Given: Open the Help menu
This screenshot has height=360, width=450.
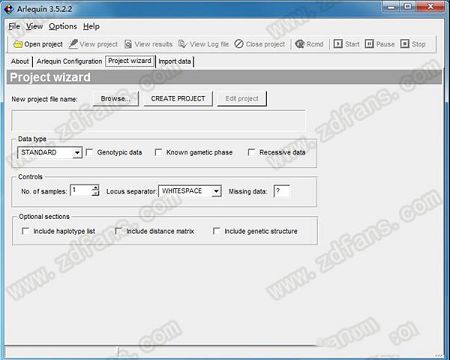Looking at the screenshot, I should click(x=91, y=26).
